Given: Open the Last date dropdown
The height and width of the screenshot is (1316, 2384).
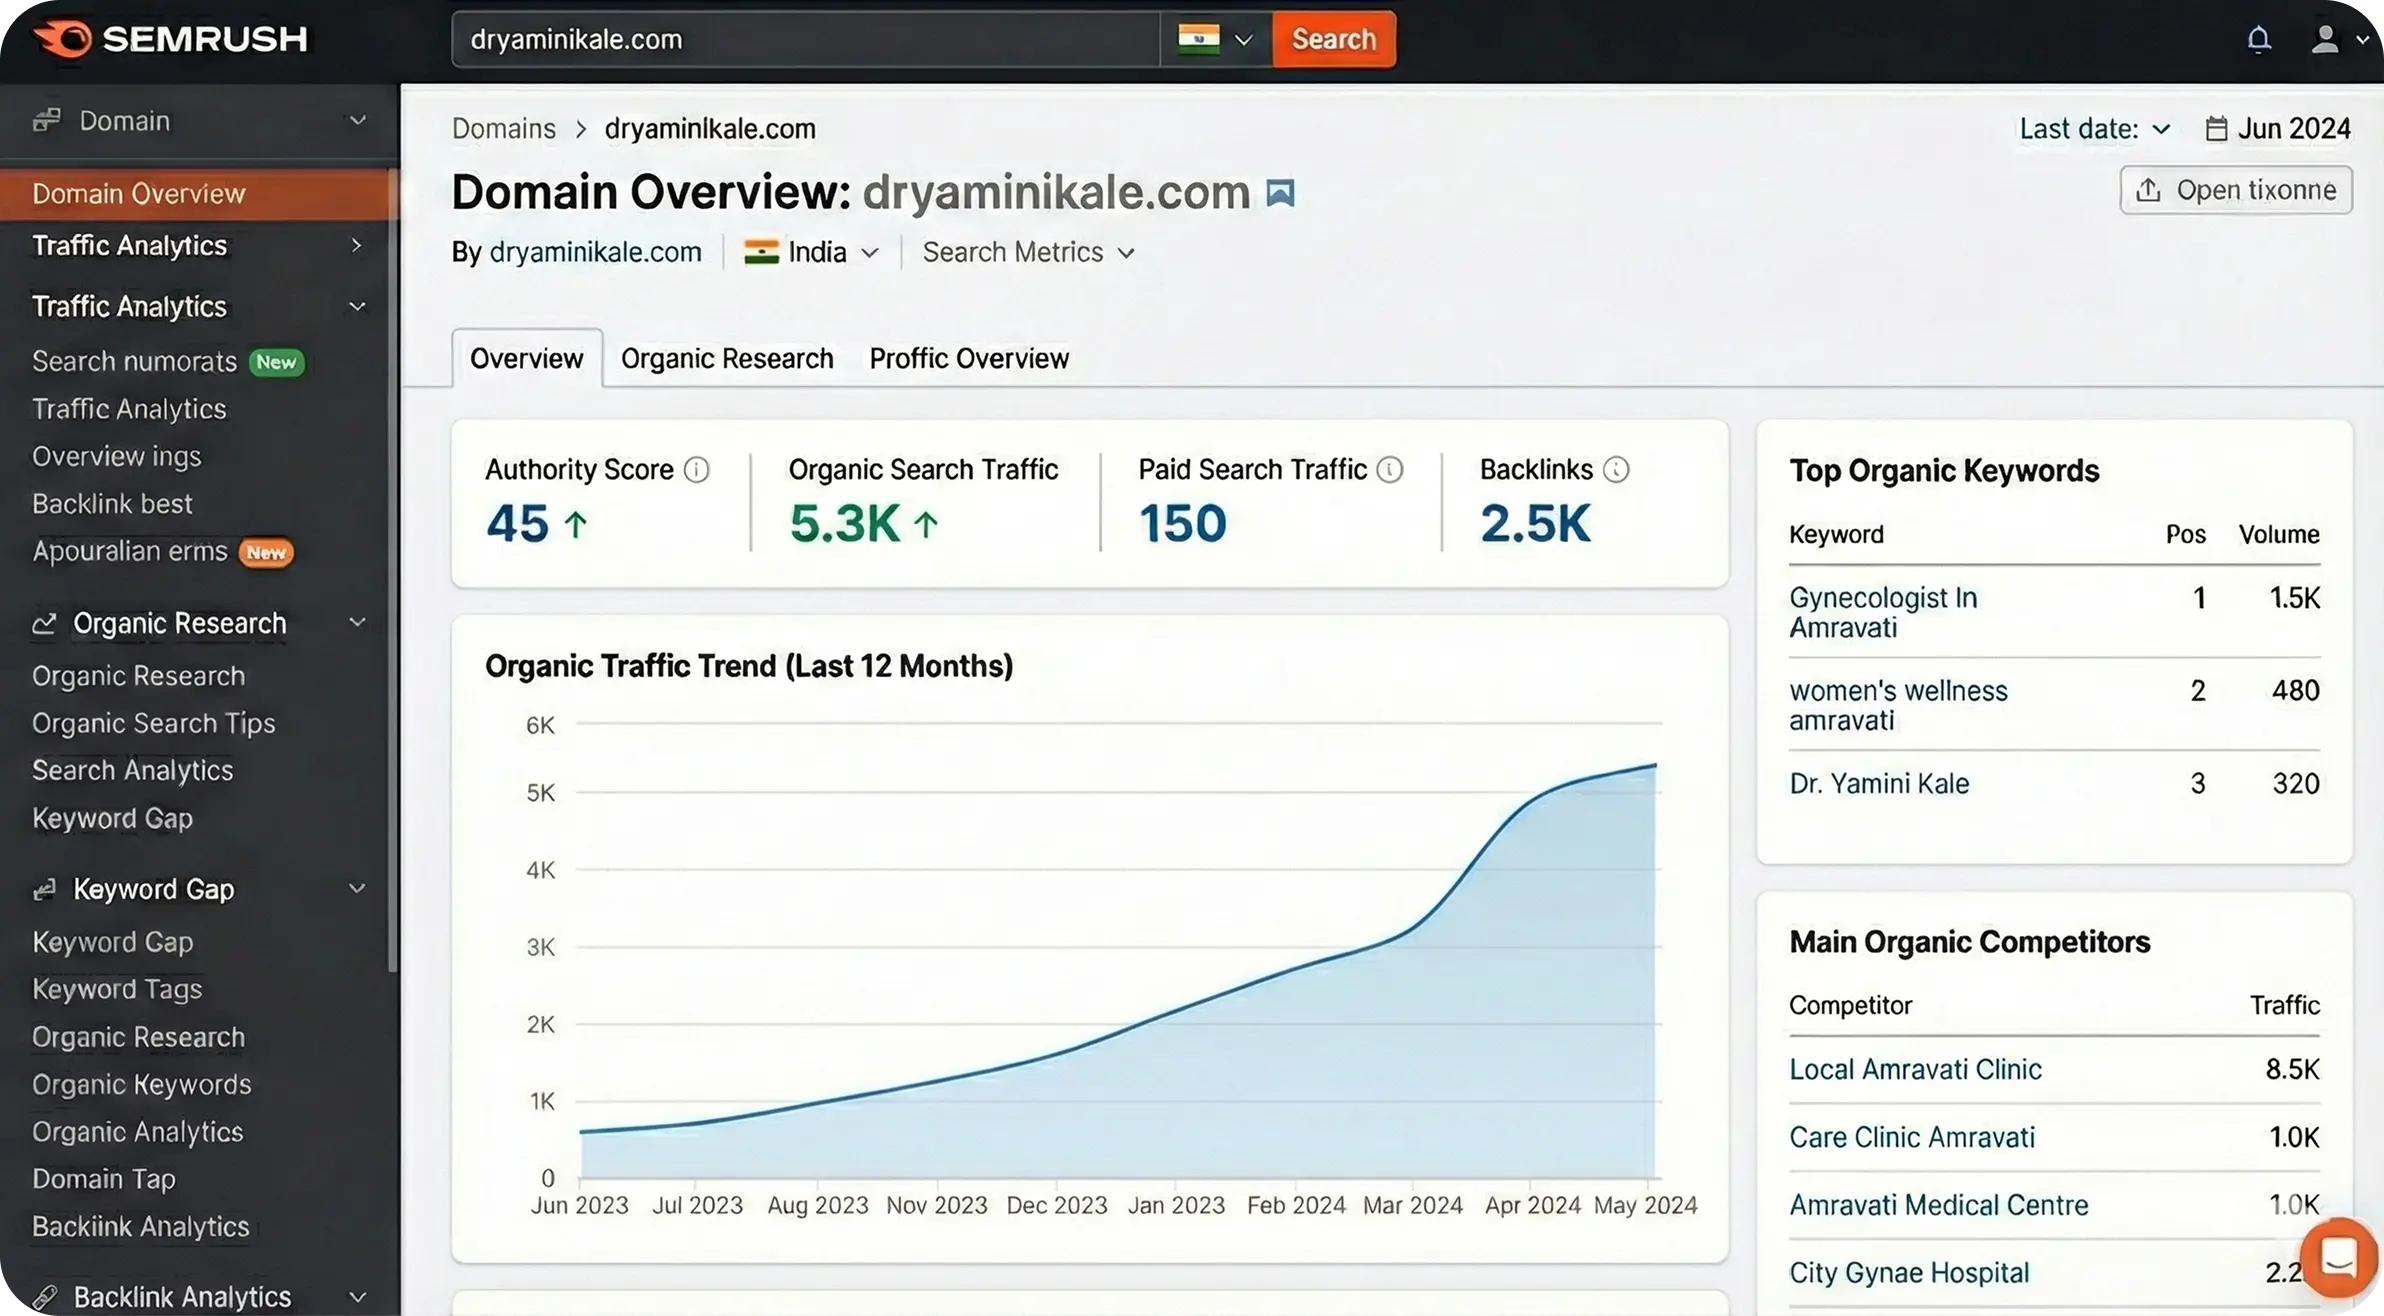Looking at the screenshot, I should pos(2094,129).
